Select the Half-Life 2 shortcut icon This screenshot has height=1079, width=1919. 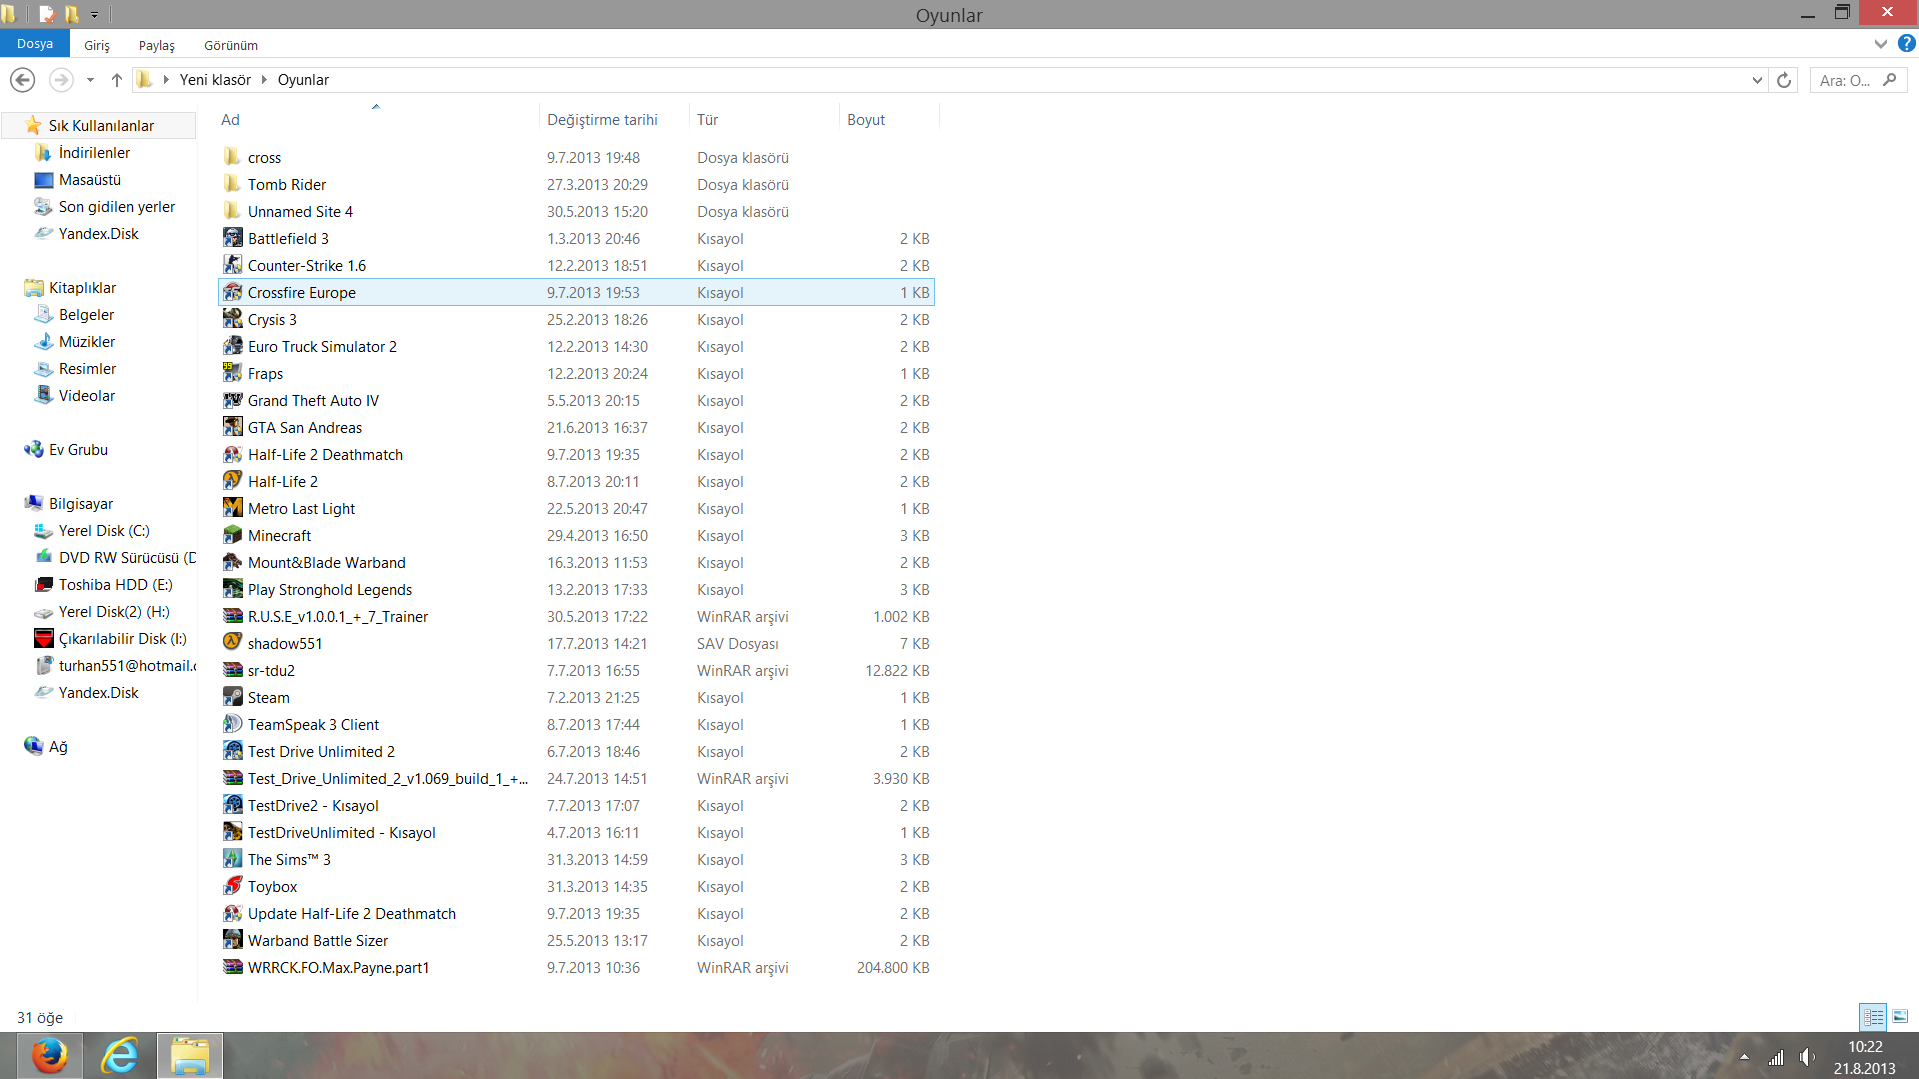coord(232,481)
